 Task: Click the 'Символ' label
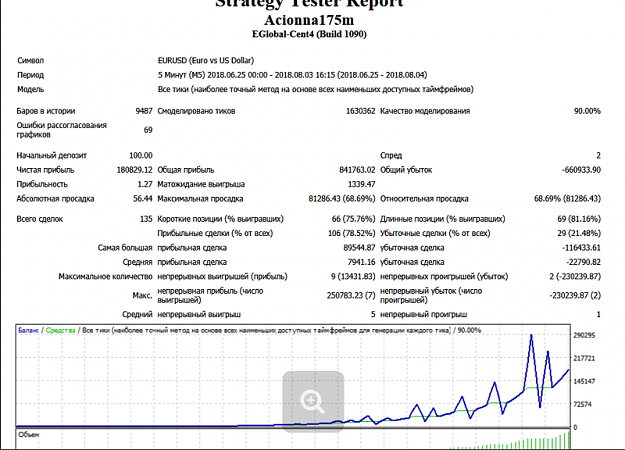(x=30, y=61)
